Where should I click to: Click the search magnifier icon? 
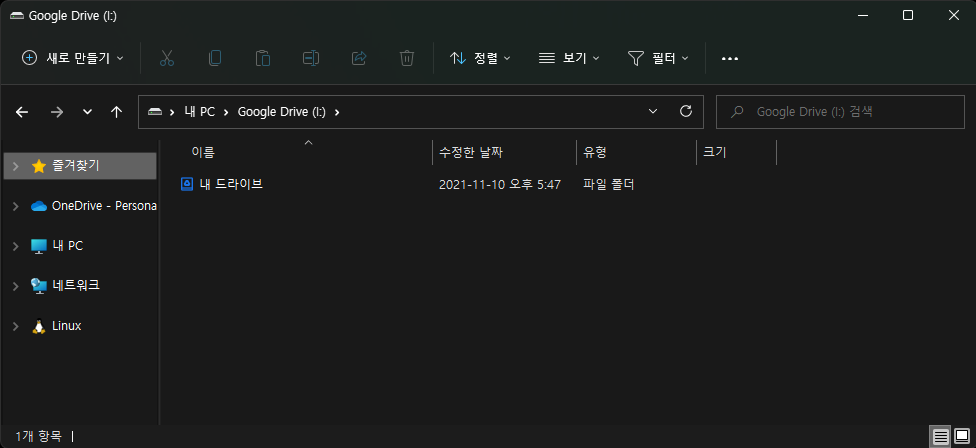pos(737,112)
